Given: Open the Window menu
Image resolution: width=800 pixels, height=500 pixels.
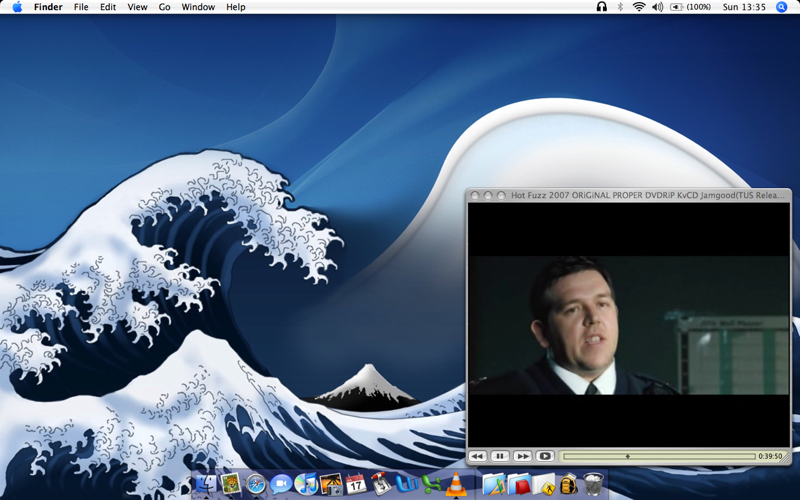Looking at the screenshot, I should coord(198,7).
